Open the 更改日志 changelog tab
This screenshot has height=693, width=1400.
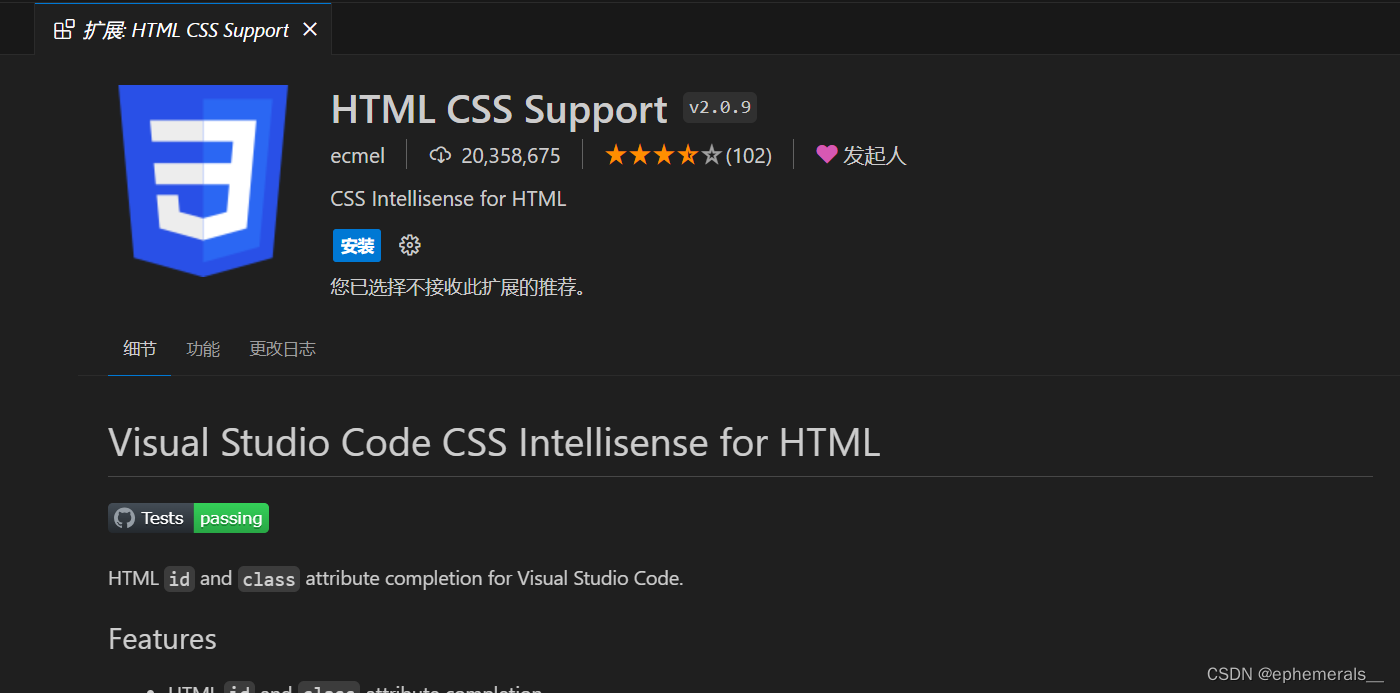282,349
